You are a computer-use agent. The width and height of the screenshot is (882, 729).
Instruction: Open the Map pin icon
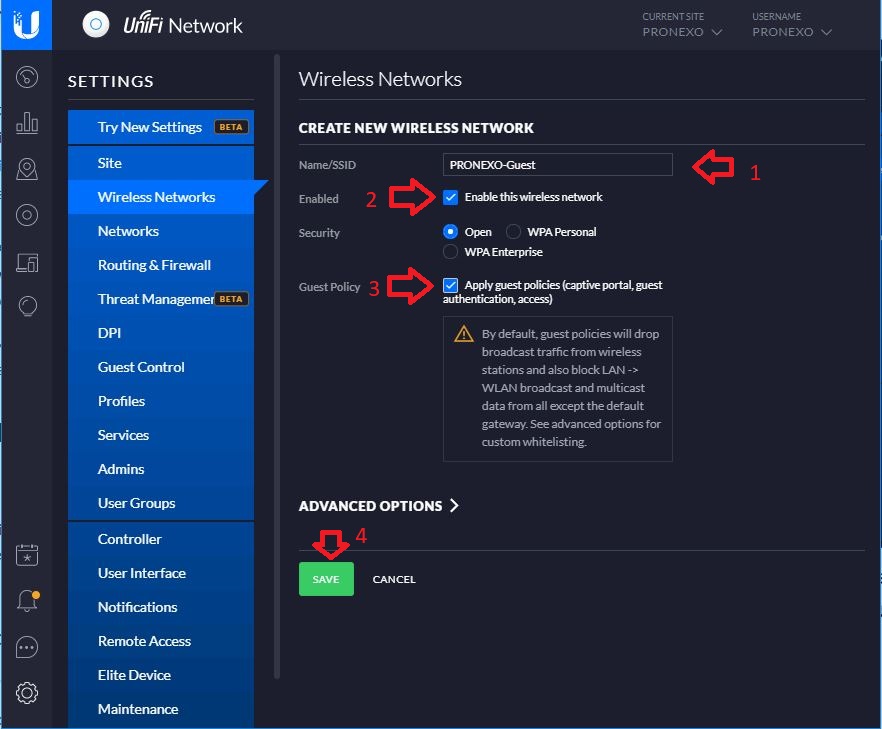pos(27,169)
